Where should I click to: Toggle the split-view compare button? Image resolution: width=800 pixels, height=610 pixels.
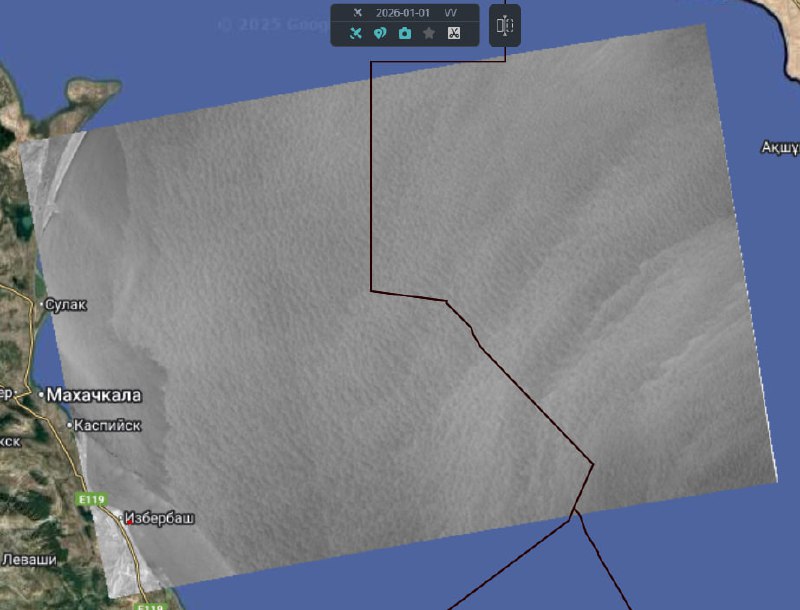(505, 25)
